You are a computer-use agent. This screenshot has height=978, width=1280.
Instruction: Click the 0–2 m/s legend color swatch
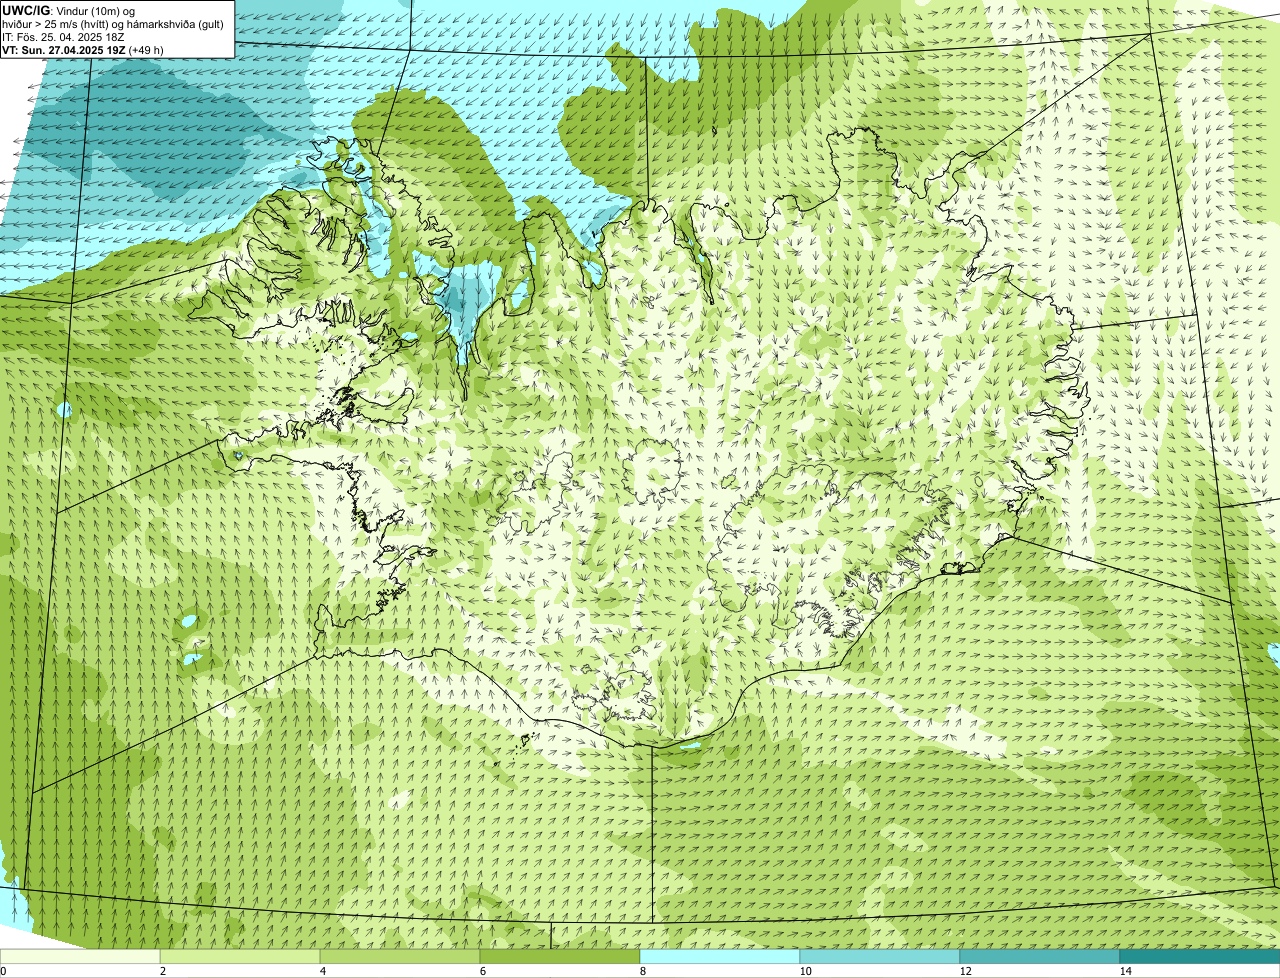point(80,957)
